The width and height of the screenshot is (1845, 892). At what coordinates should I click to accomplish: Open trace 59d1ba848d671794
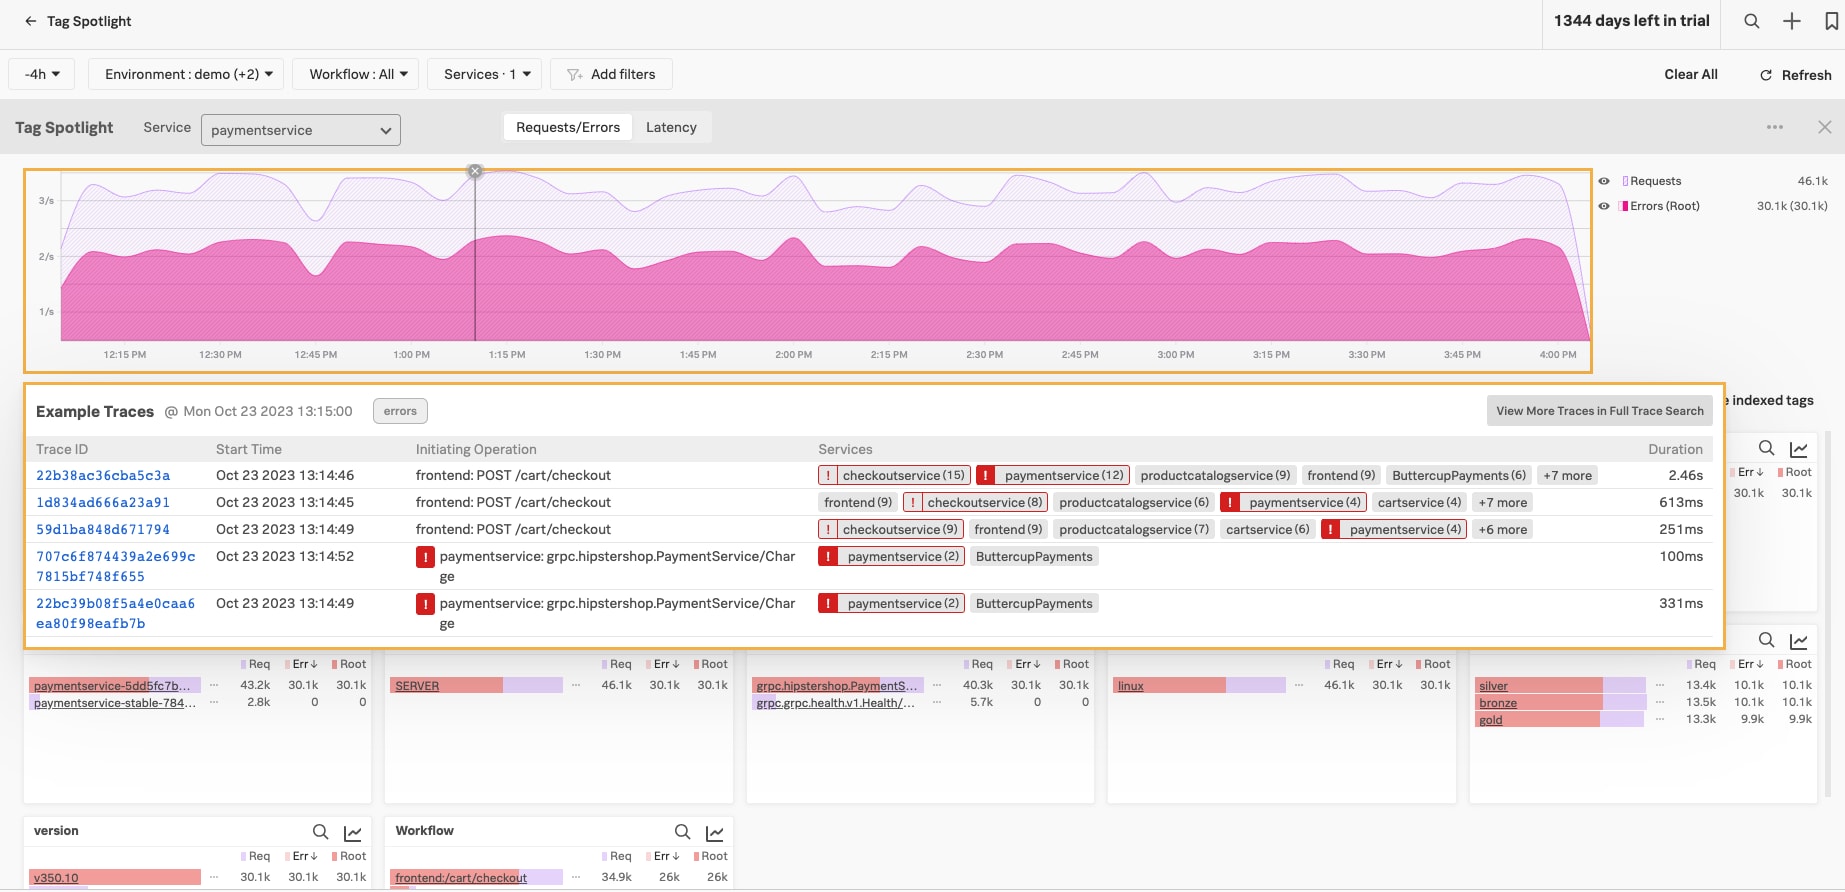pyautogui.click(x=103, y=529)
